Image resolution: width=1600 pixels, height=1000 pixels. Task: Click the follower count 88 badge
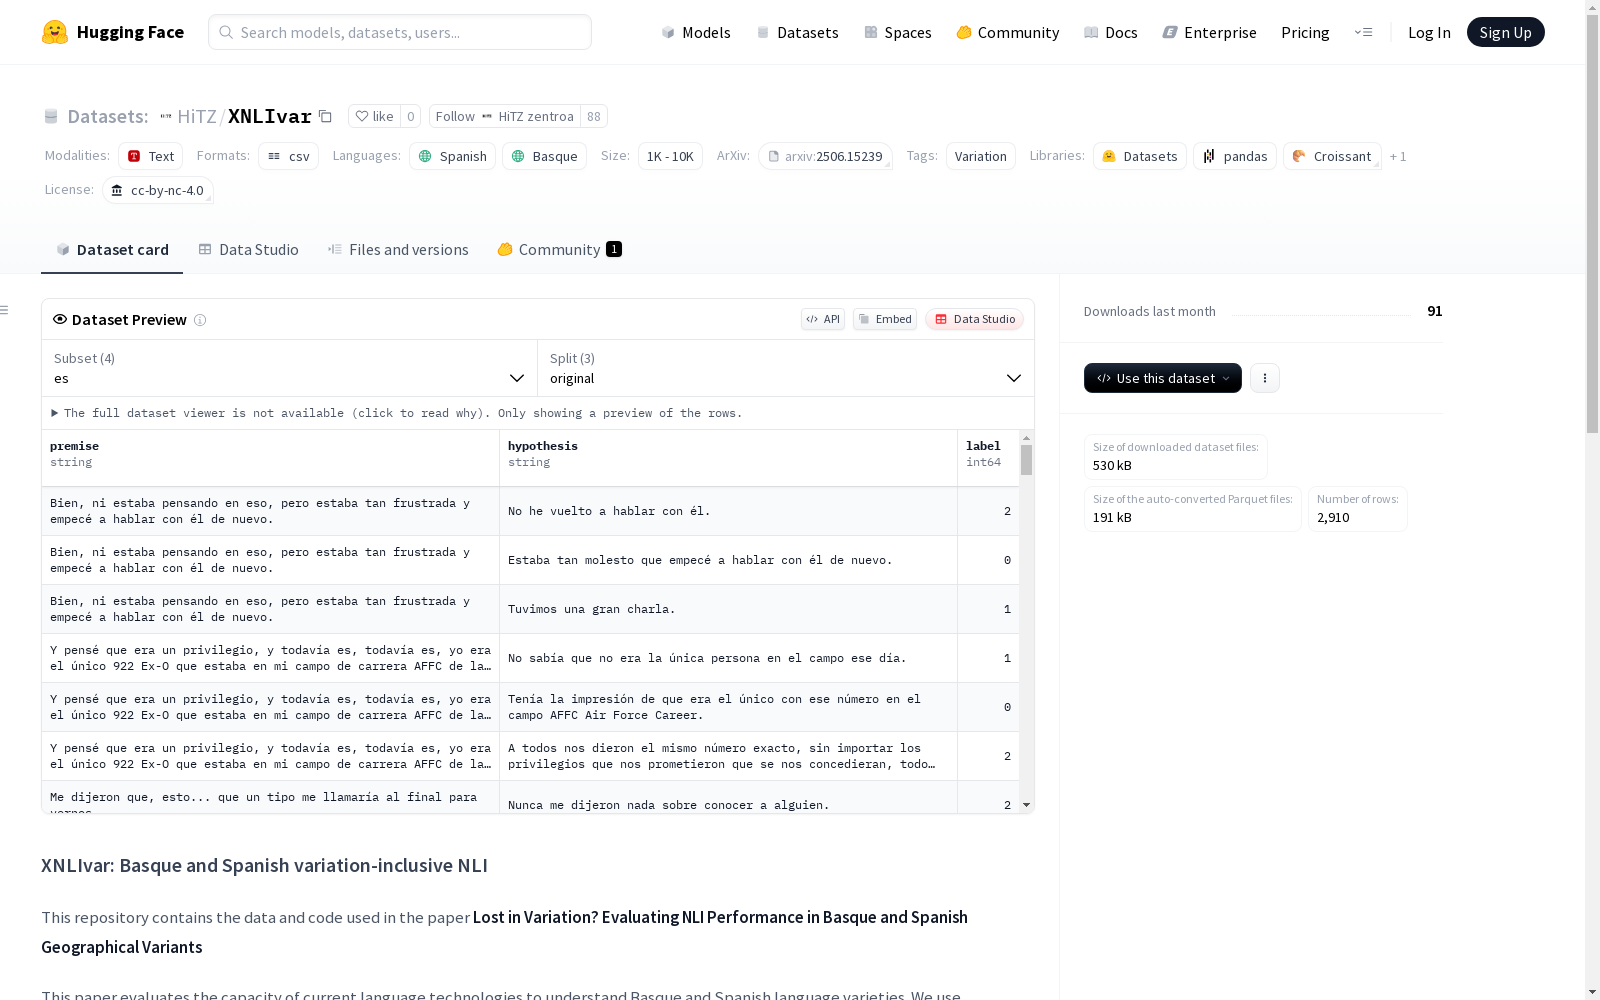point(594,116)
